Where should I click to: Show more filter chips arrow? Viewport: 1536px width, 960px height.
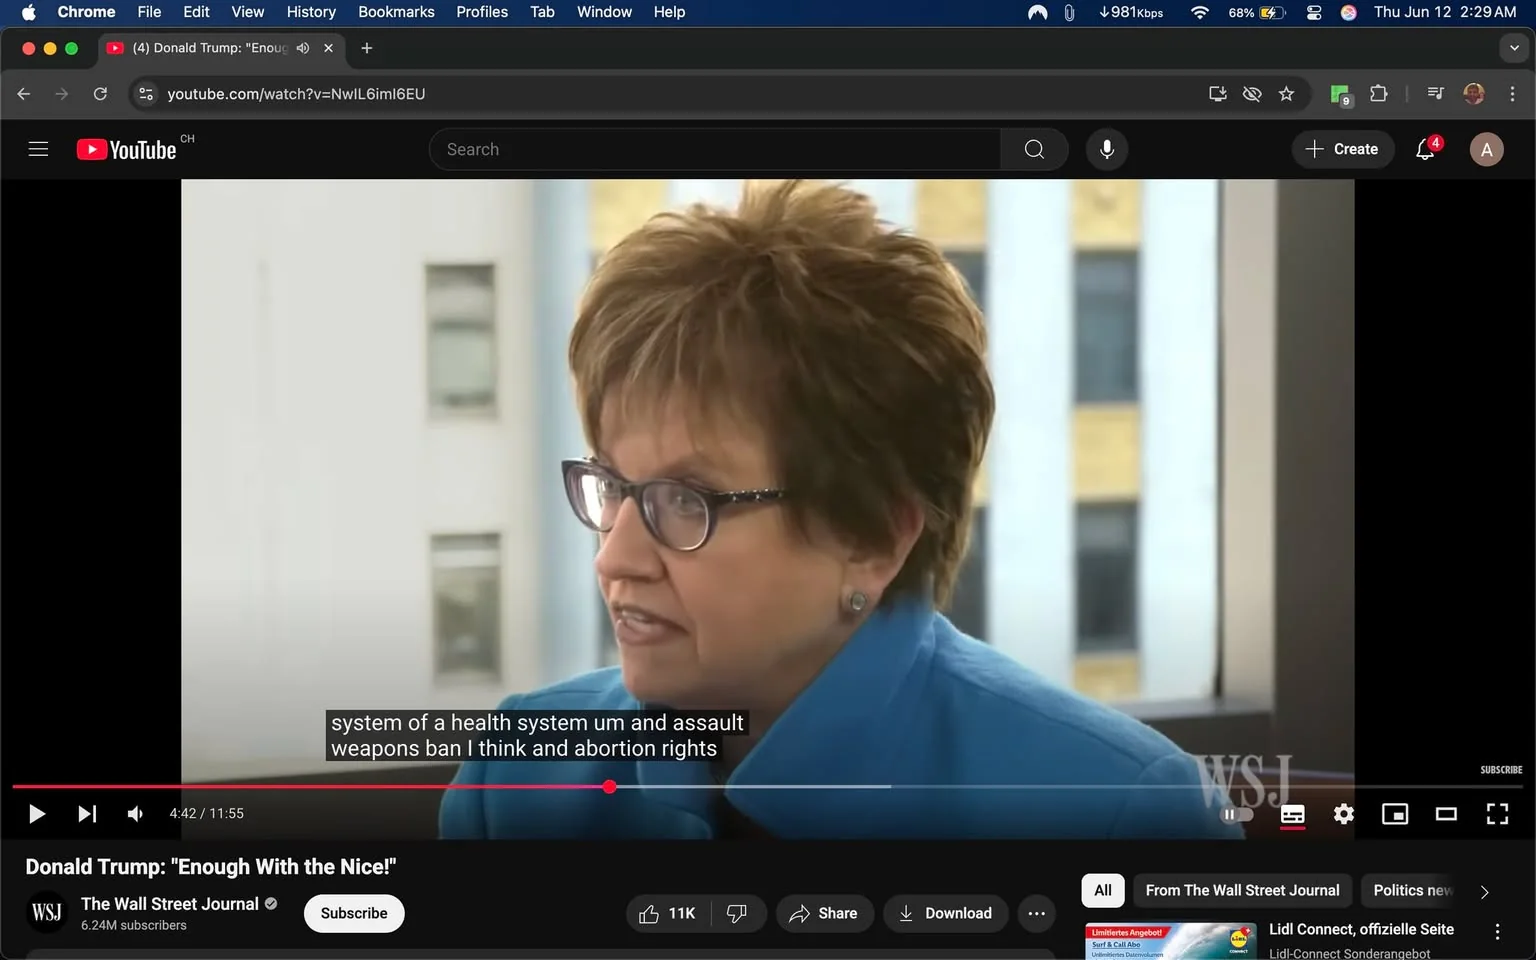tap(1484, 891)
